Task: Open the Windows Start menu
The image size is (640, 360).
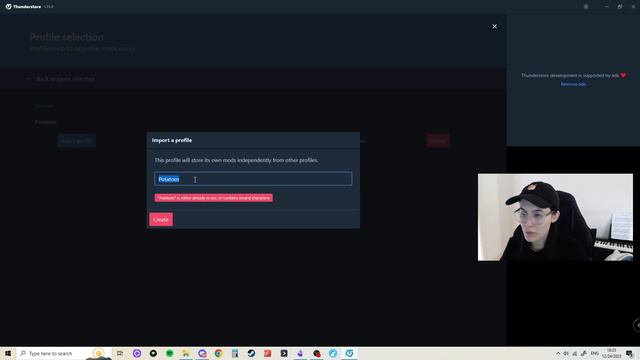Action: pos(8,353)
